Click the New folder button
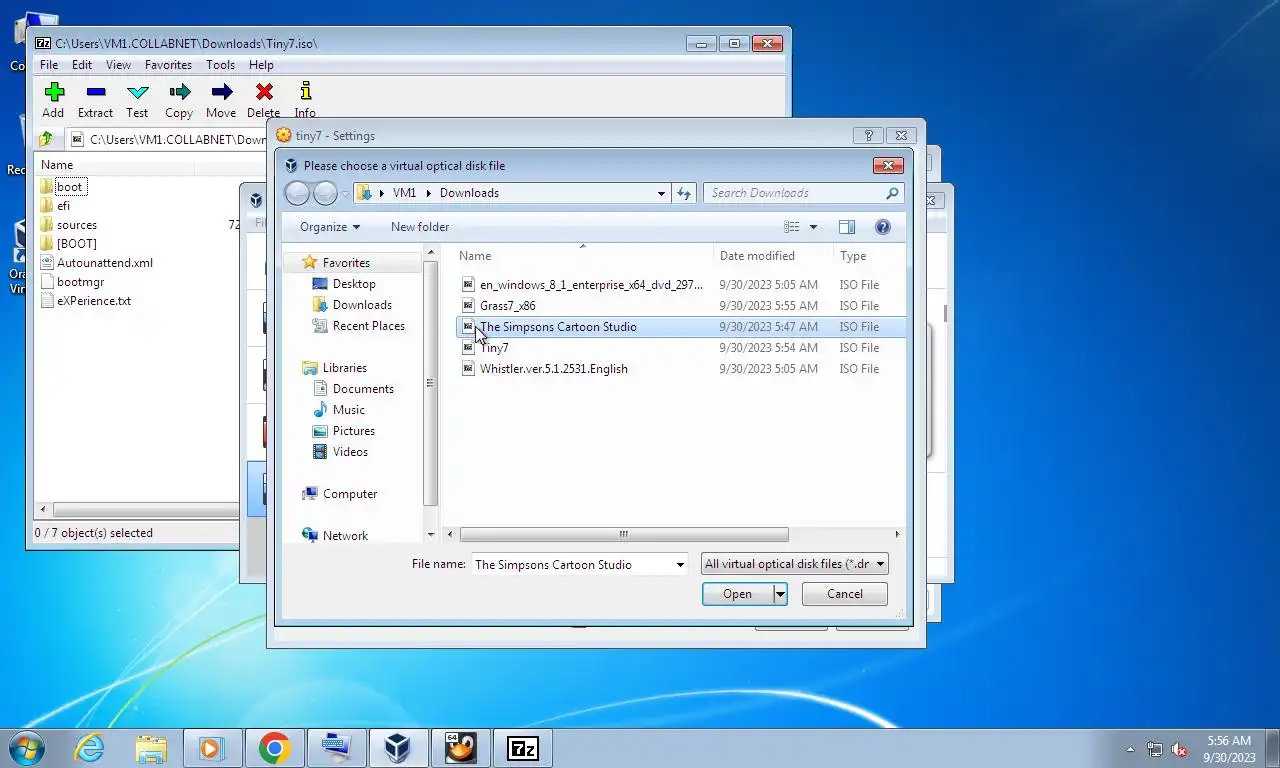Viewport: 1280px width, 768px height. [x=420, y=227]
